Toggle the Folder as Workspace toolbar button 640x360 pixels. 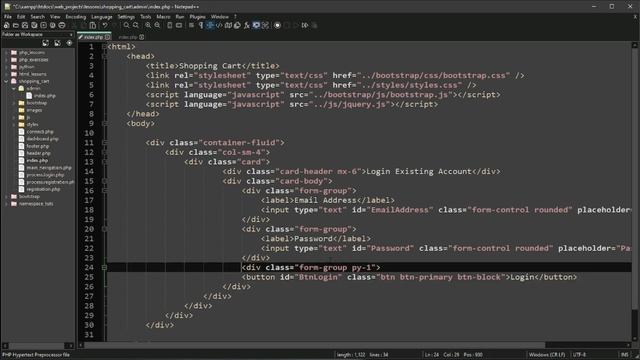[256, 25]
